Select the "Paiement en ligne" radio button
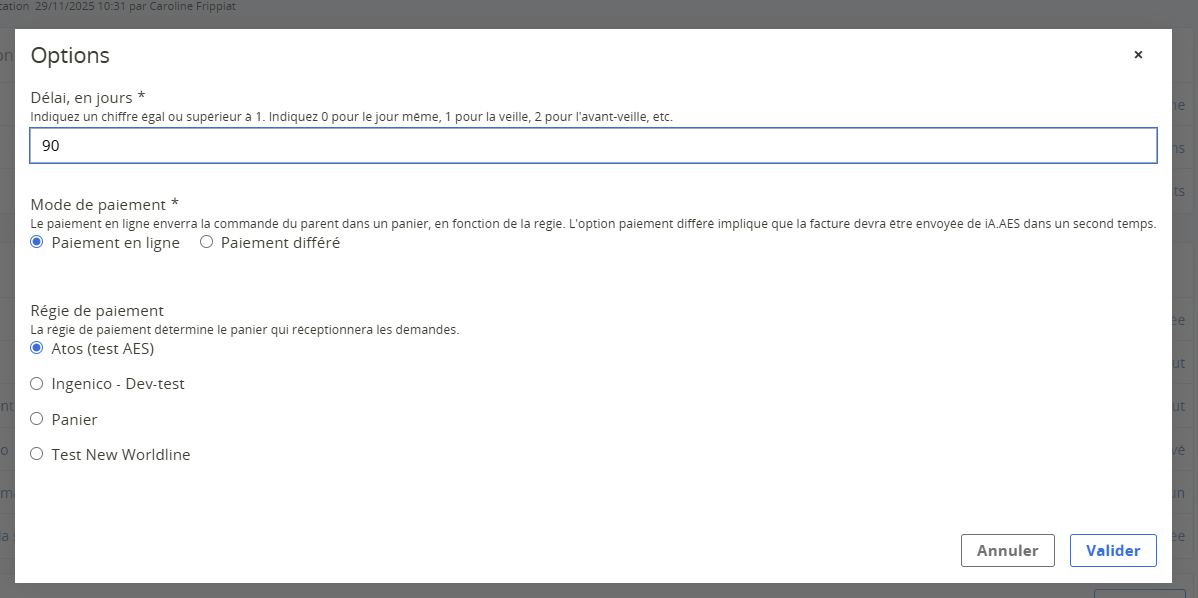 click(36, 241)
